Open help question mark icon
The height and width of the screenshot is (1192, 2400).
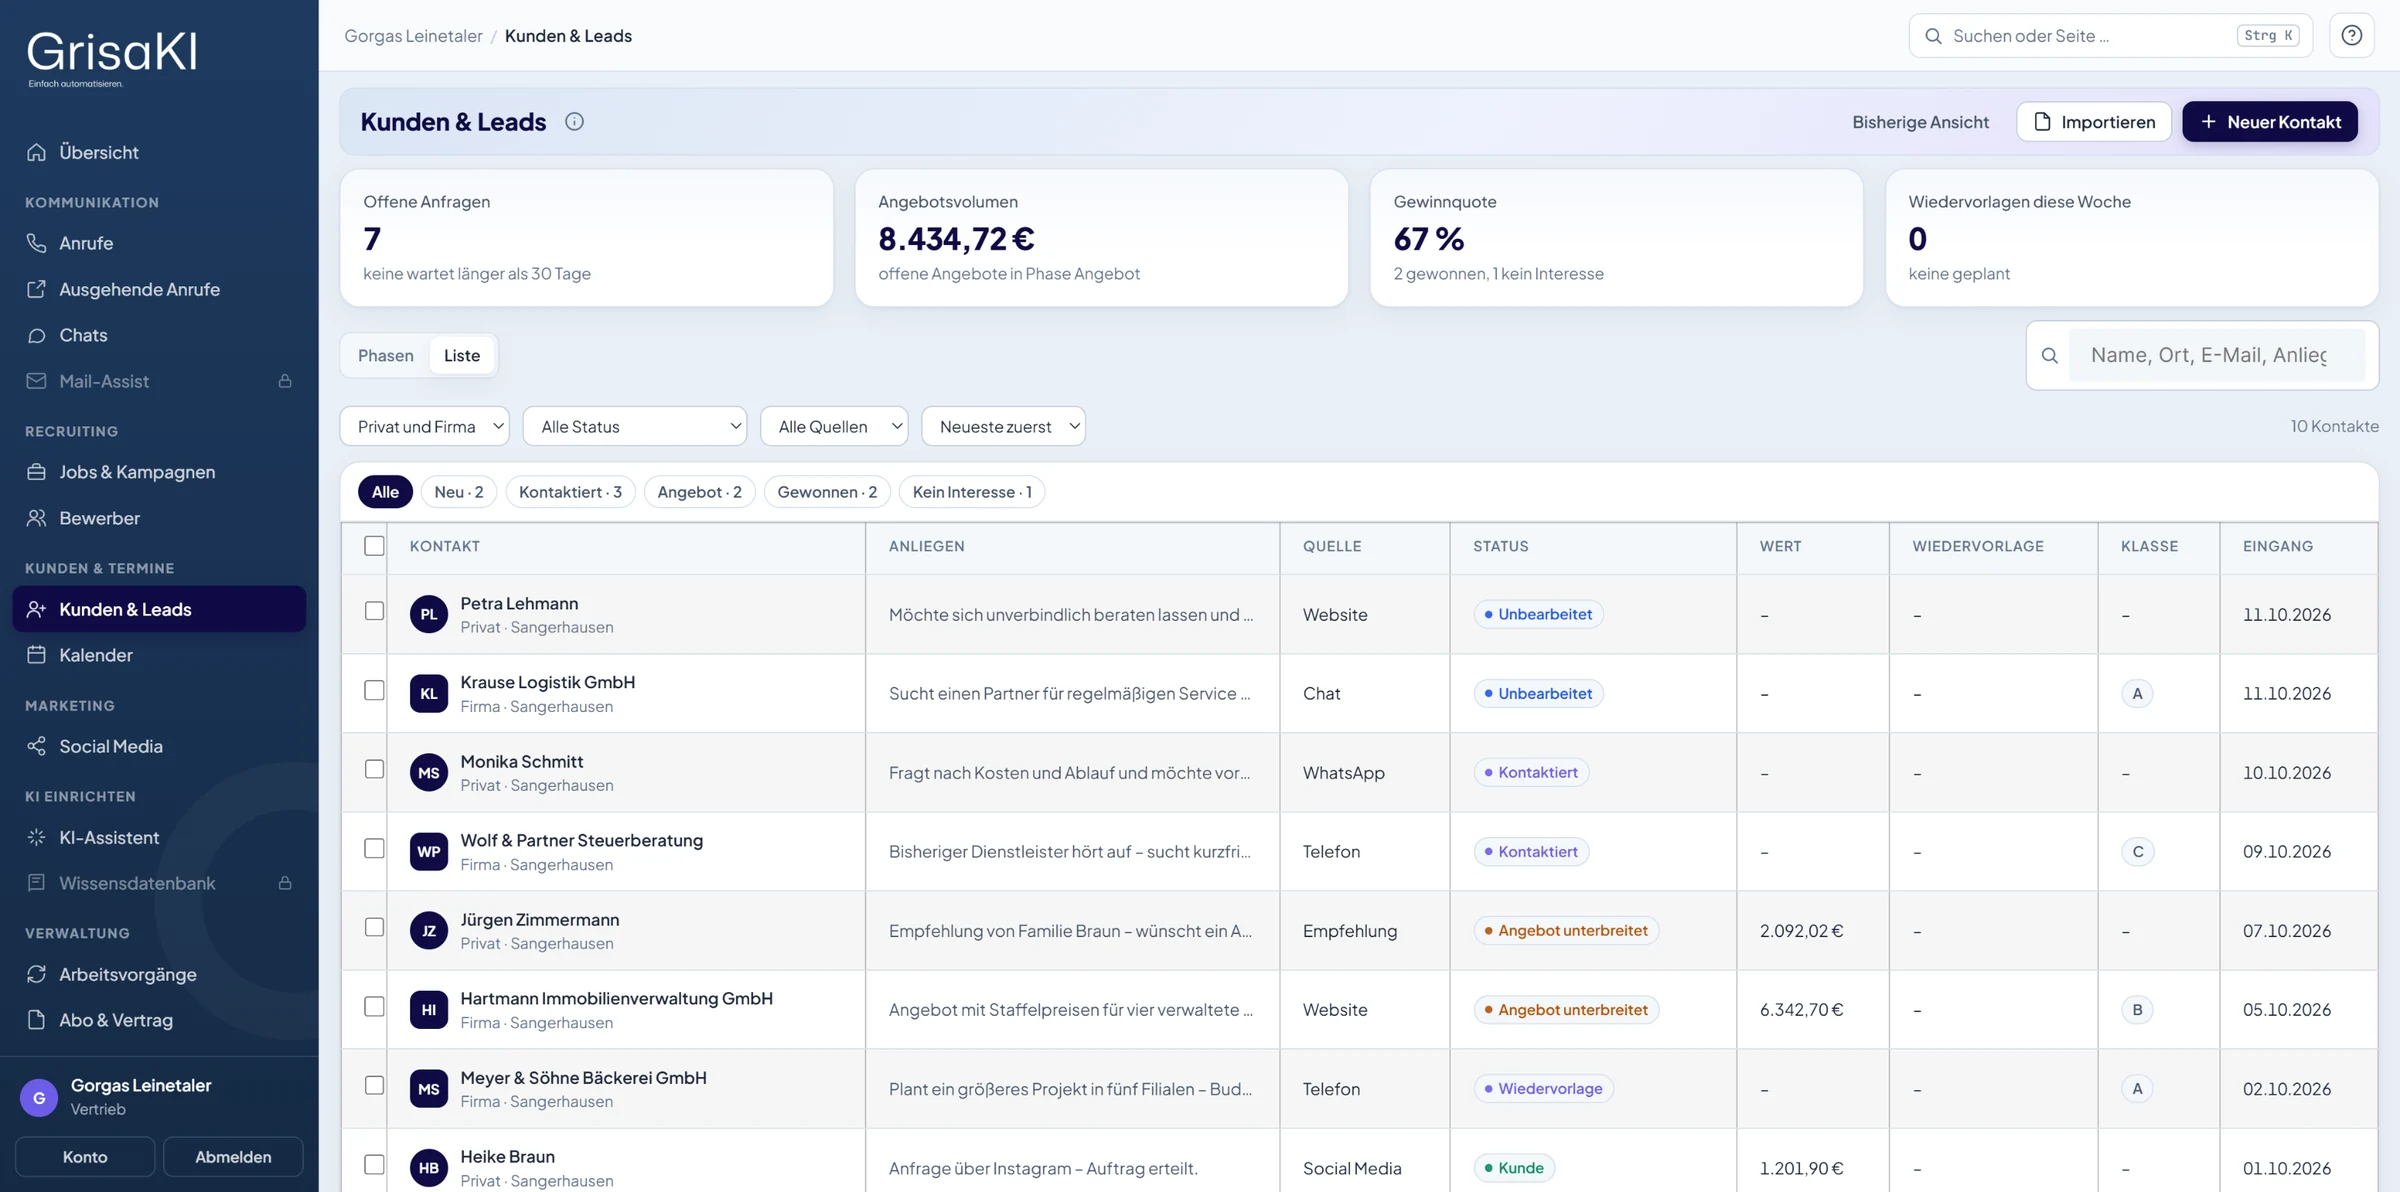pos(2352,36)
